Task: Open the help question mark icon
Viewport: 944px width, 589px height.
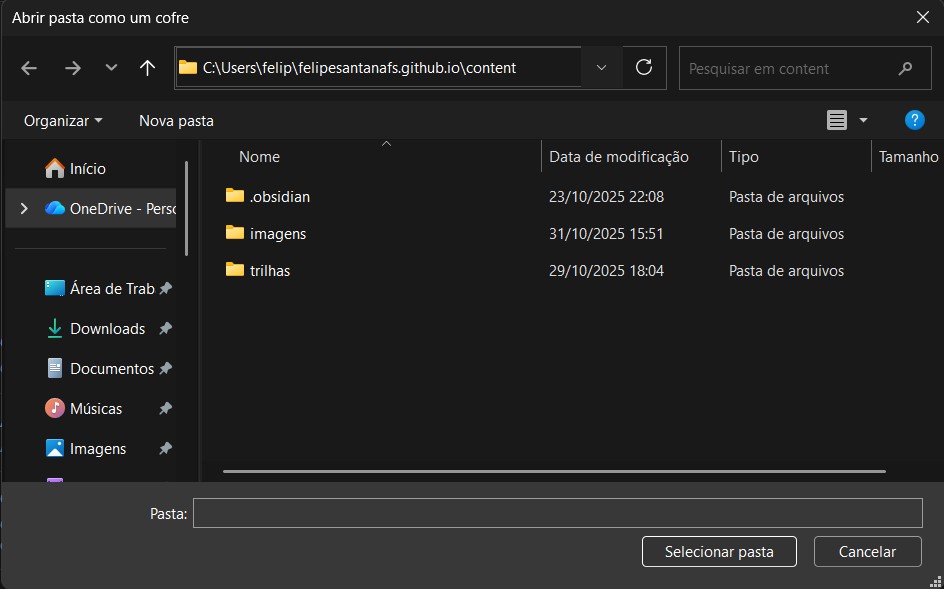Action: 914,120
